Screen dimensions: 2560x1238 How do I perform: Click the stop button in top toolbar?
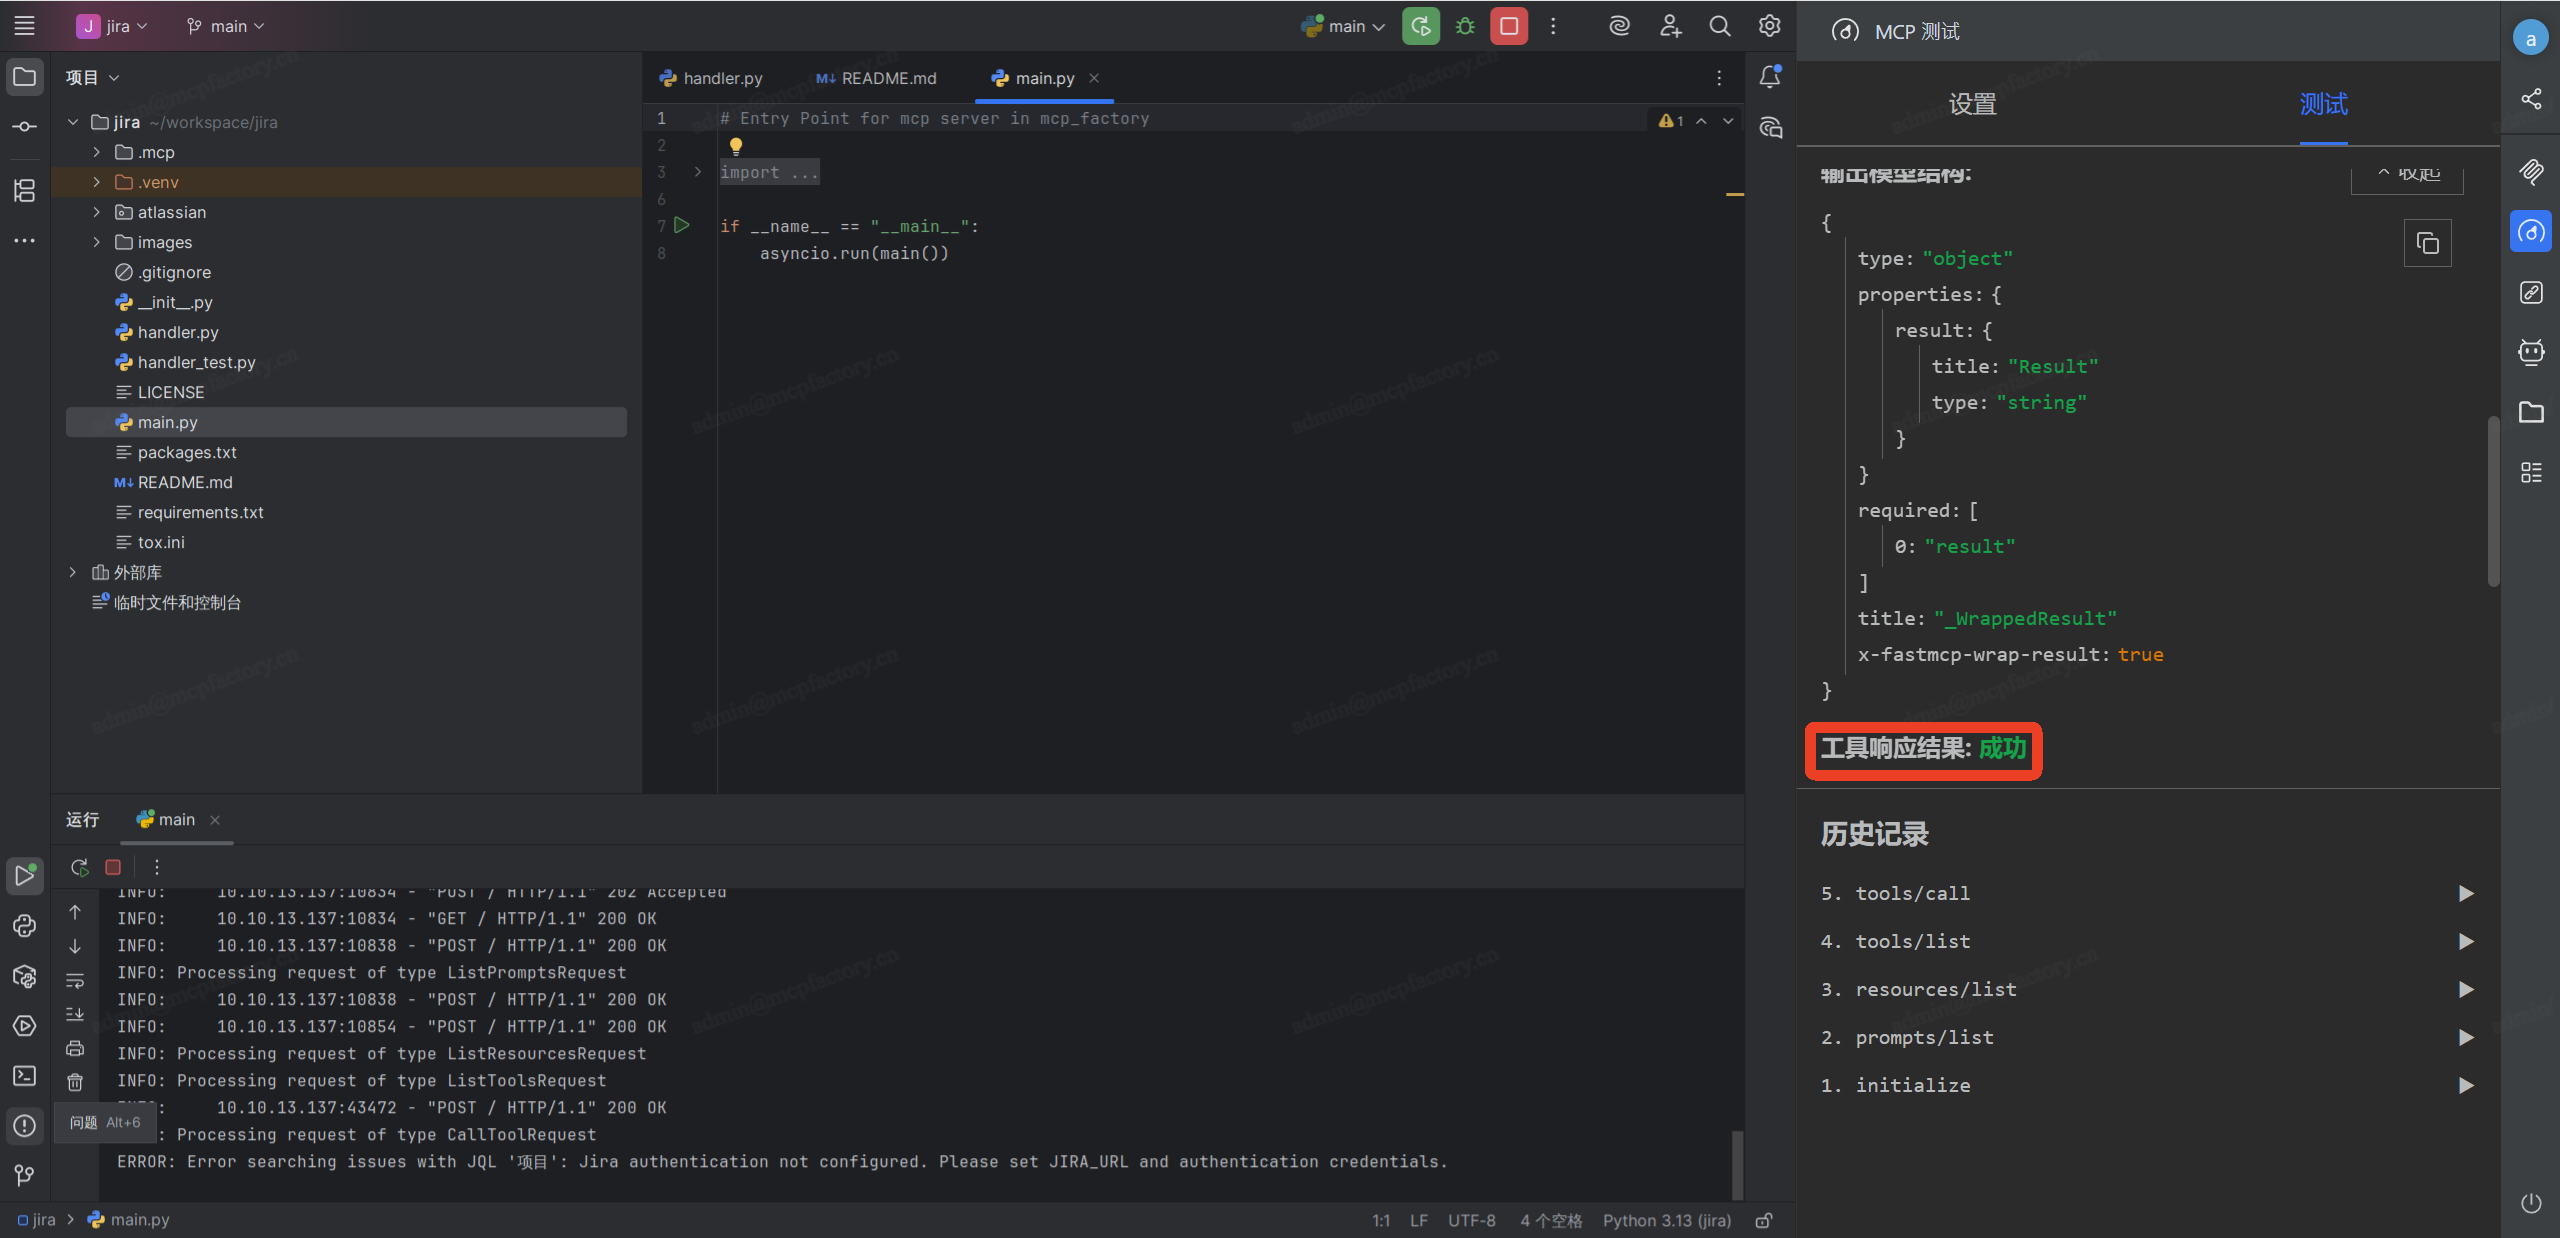[x=1508, y=26]
